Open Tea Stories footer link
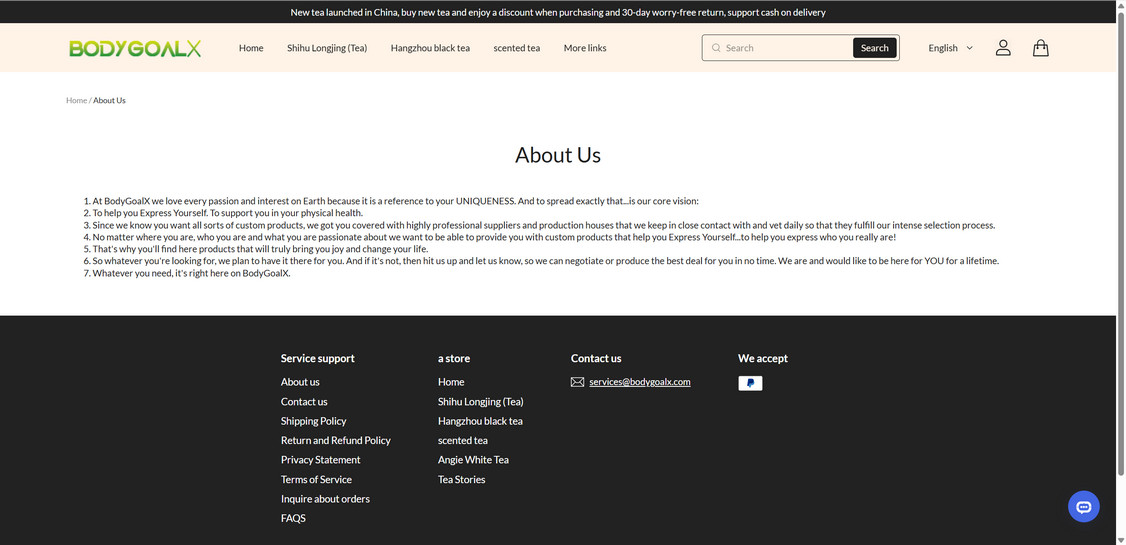Screen dimensions: 1126x545 point(462,480)
